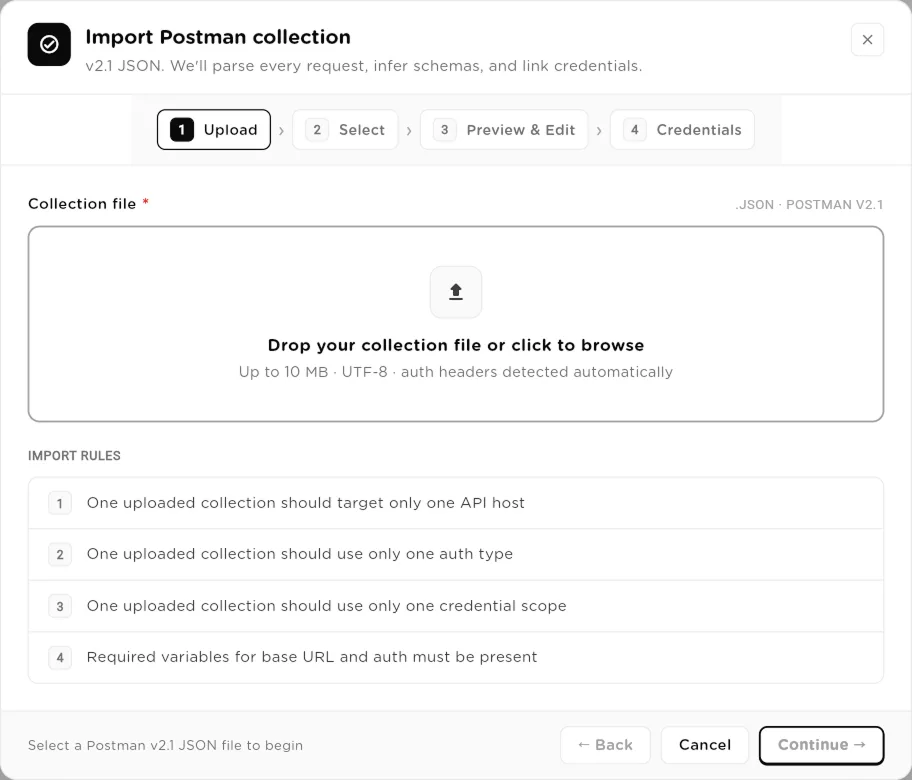The width and height of the screenshot is (912, 780).
Task: Click 'Drop your collection file or click to browse'
Action: pyautogui.click(x=456, y=345)
